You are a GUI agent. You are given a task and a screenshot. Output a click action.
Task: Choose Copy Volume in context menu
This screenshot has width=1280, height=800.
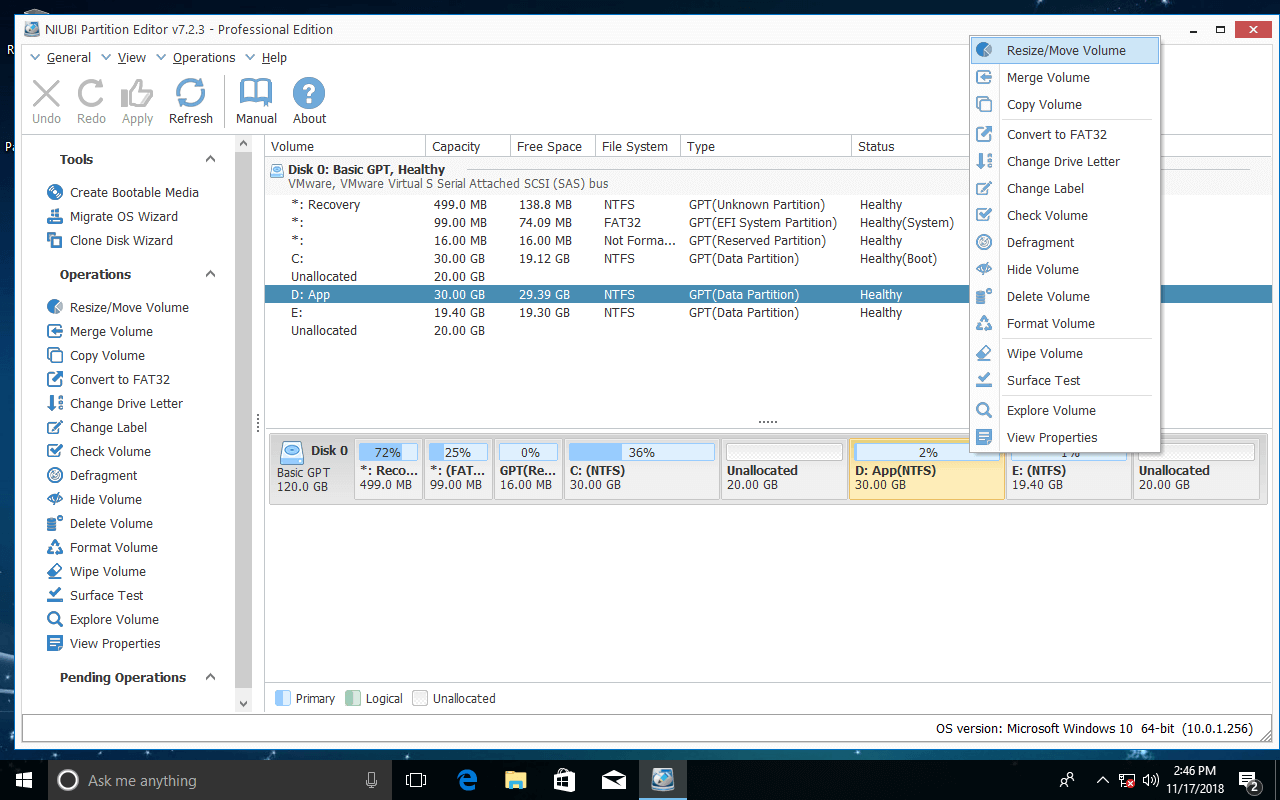(x=1065, y=104)
